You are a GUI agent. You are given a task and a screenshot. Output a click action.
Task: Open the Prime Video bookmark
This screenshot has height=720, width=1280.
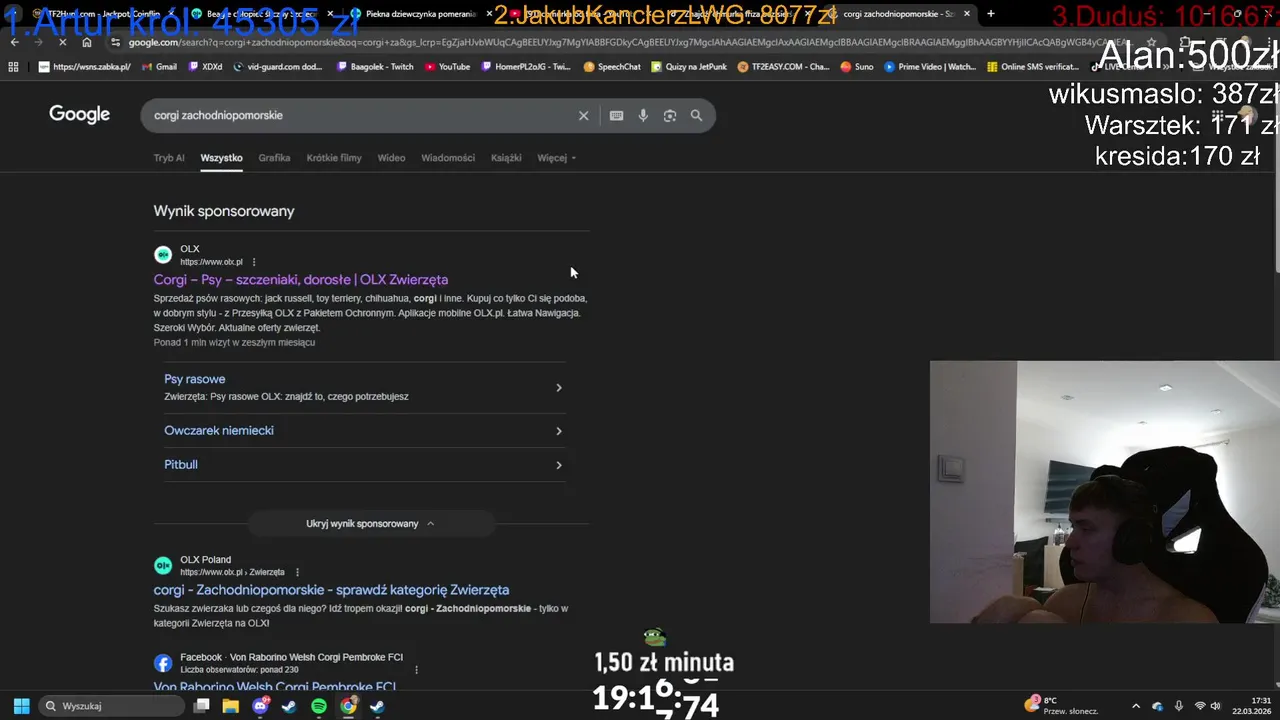click(x=929, y=67)
